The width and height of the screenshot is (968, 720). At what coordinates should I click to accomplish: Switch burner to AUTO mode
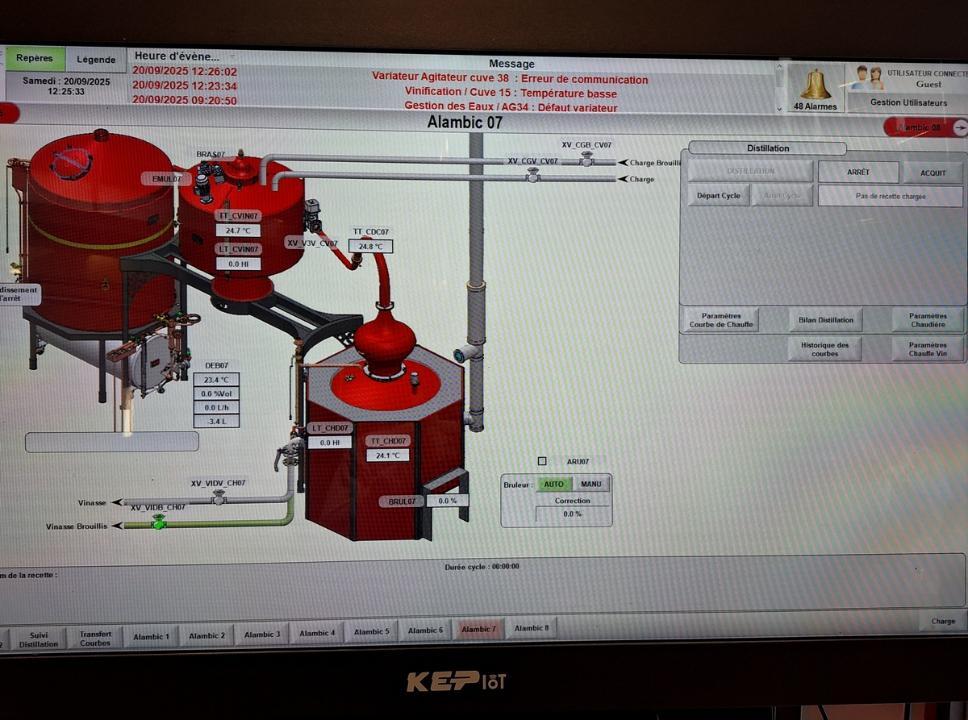(x=553, y=484)
